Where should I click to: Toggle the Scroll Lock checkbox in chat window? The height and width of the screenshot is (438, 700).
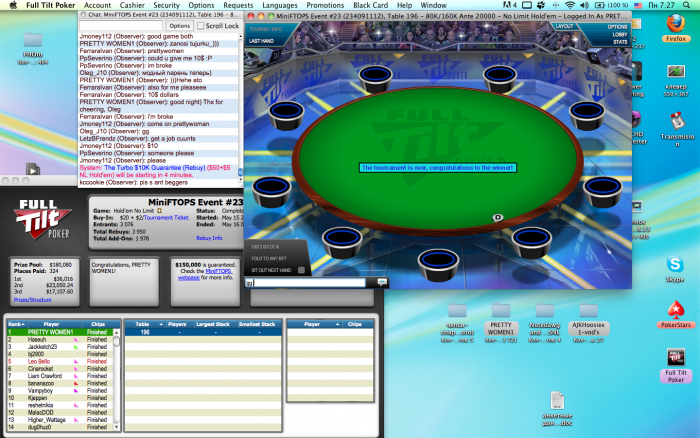coord(201,26)
